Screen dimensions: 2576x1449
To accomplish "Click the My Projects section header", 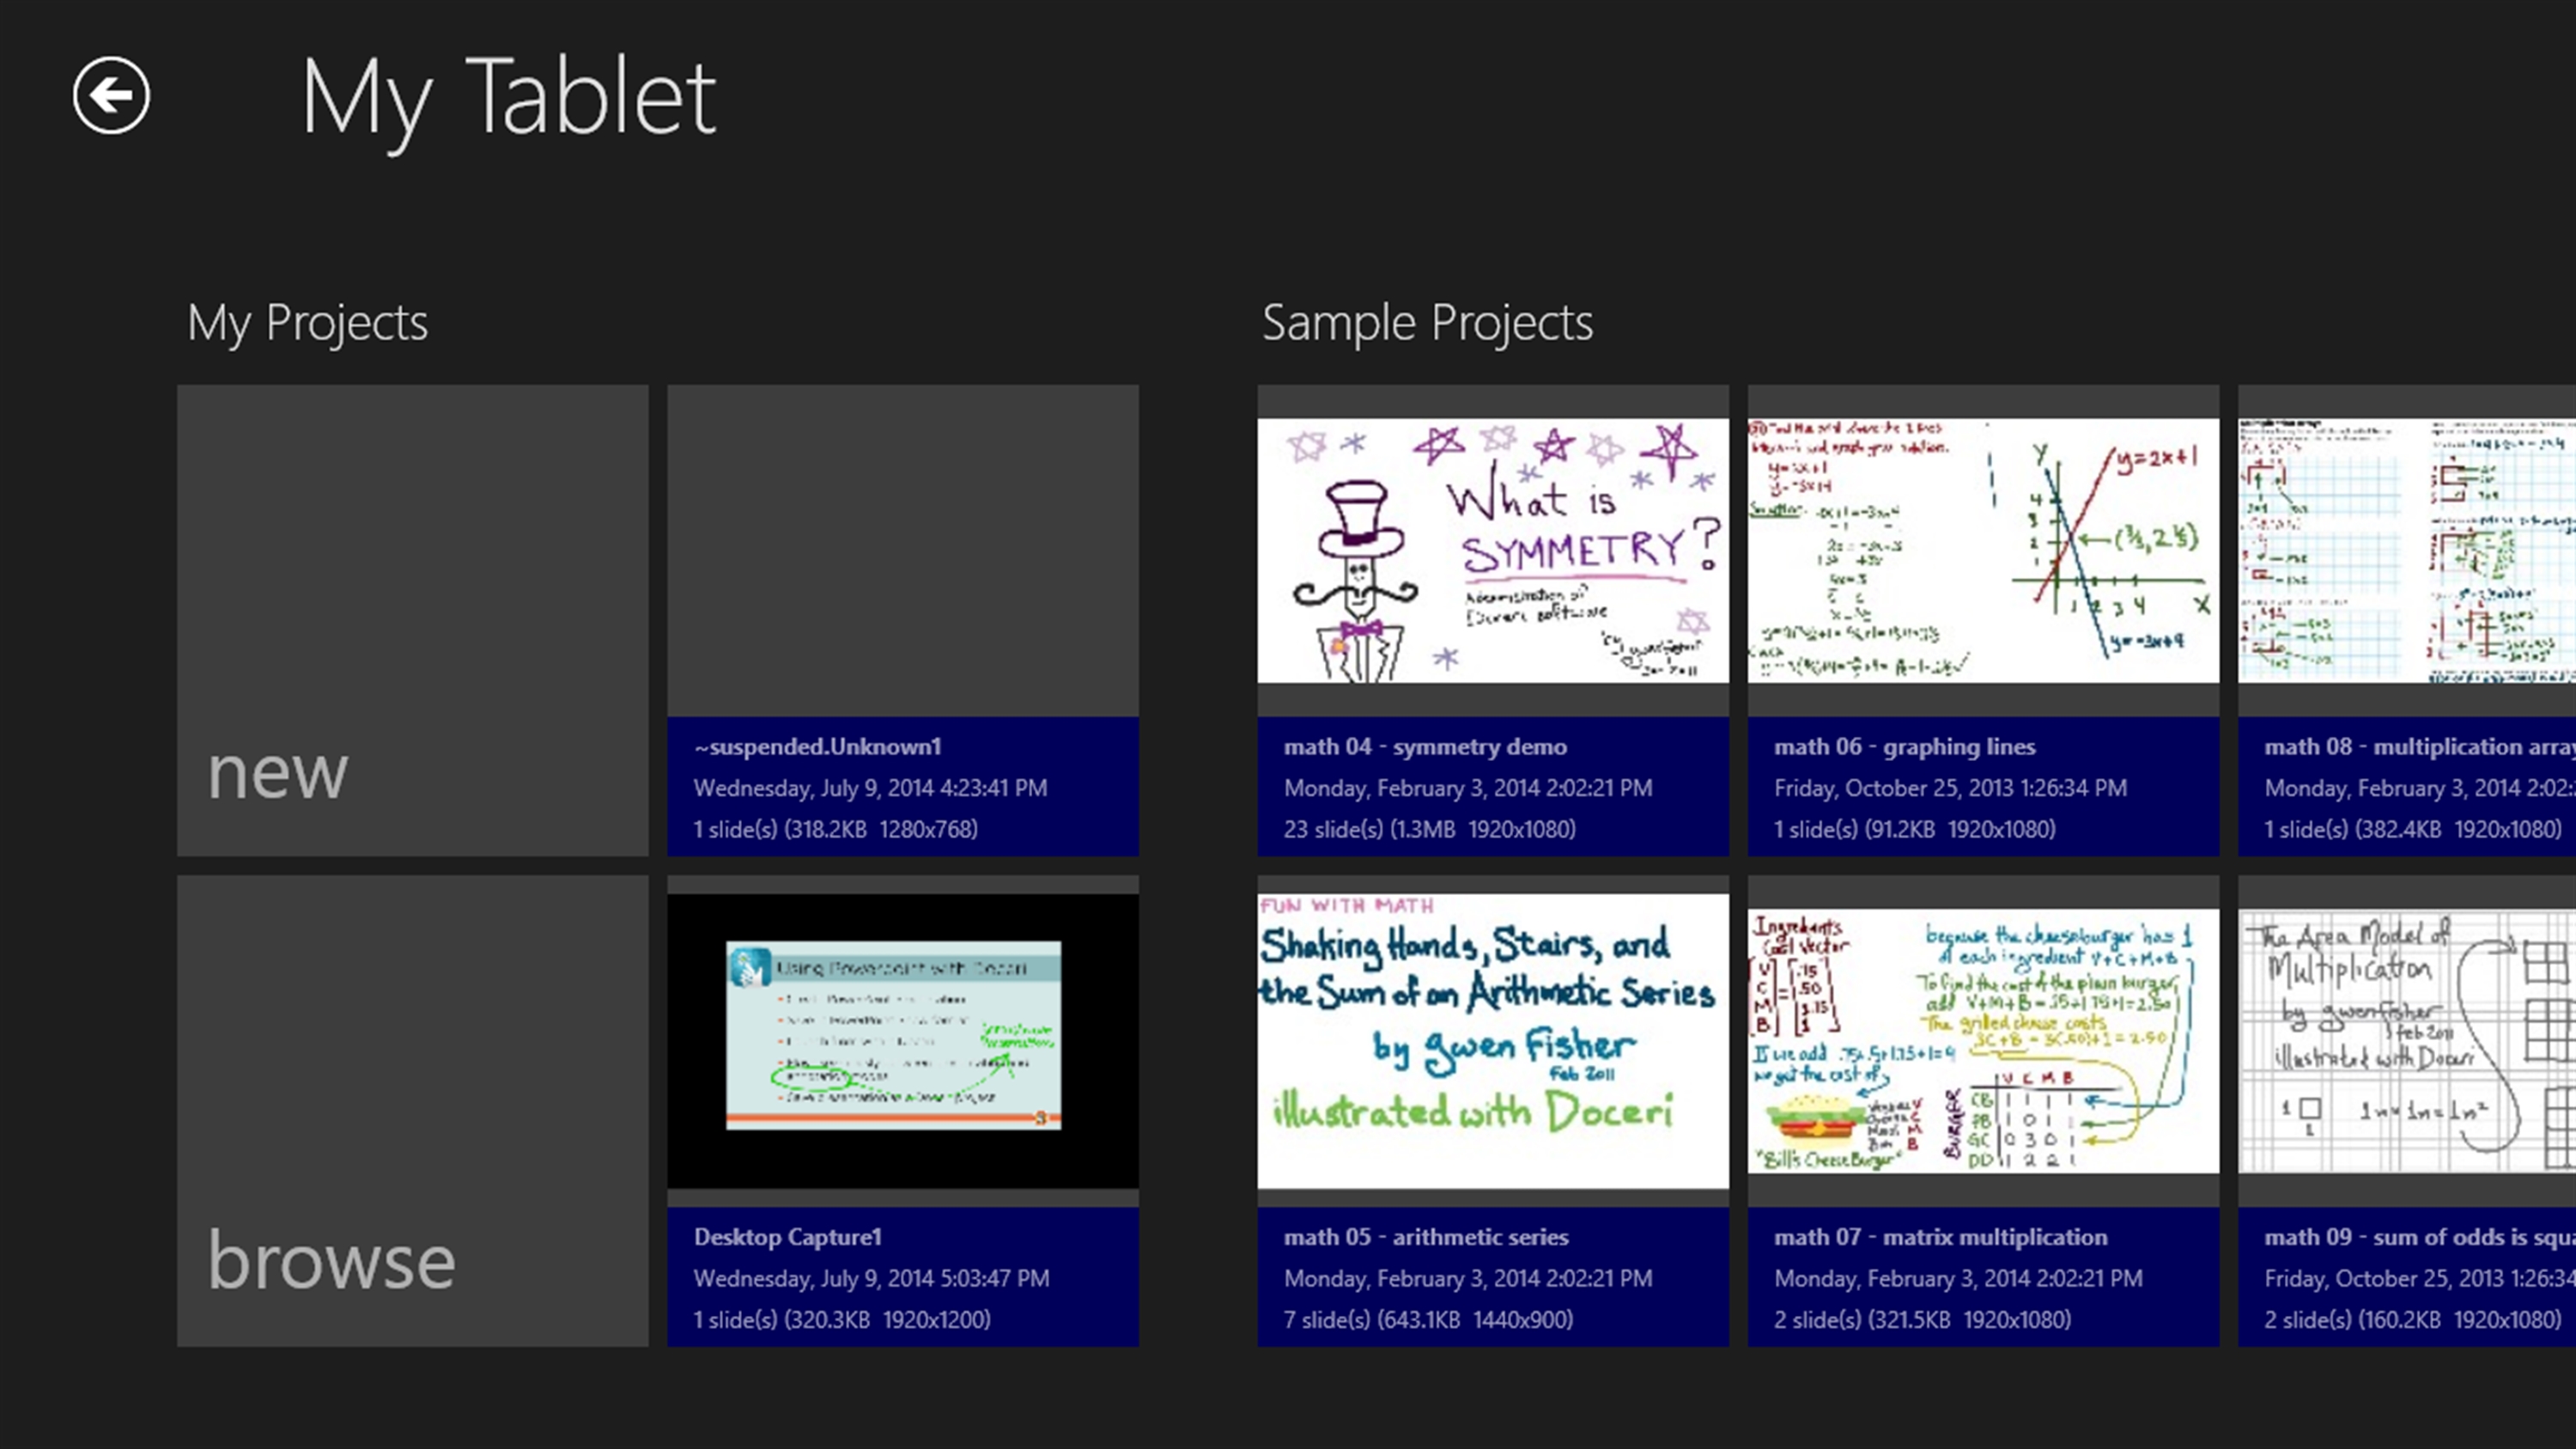I will [307, 323].
